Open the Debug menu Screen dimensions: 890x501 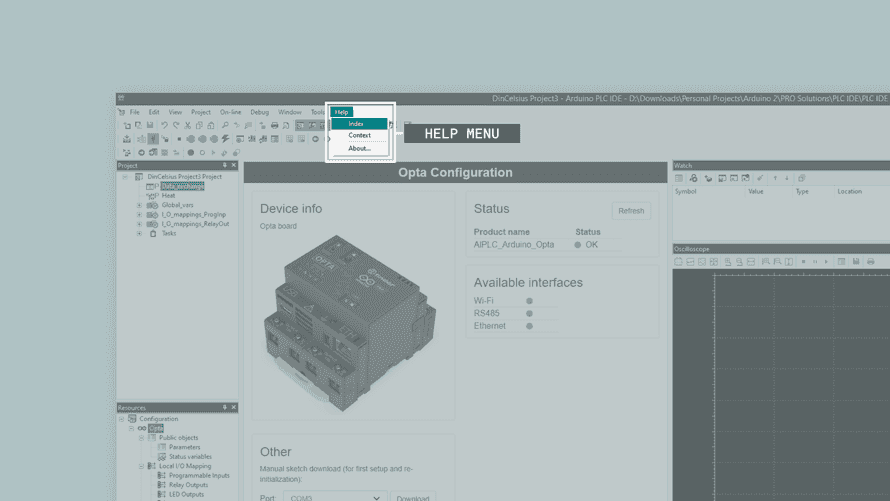coord(259,112)
